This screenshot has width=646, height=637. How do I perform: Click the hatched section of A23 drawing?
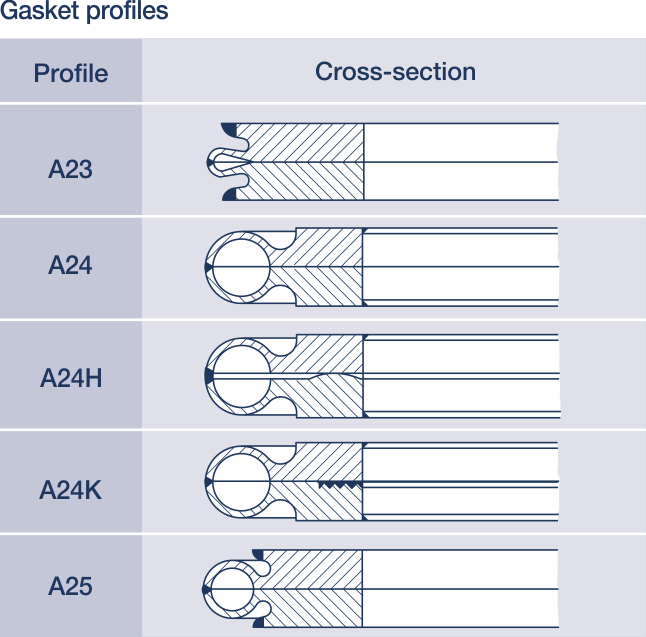click(x=300, y=162)
